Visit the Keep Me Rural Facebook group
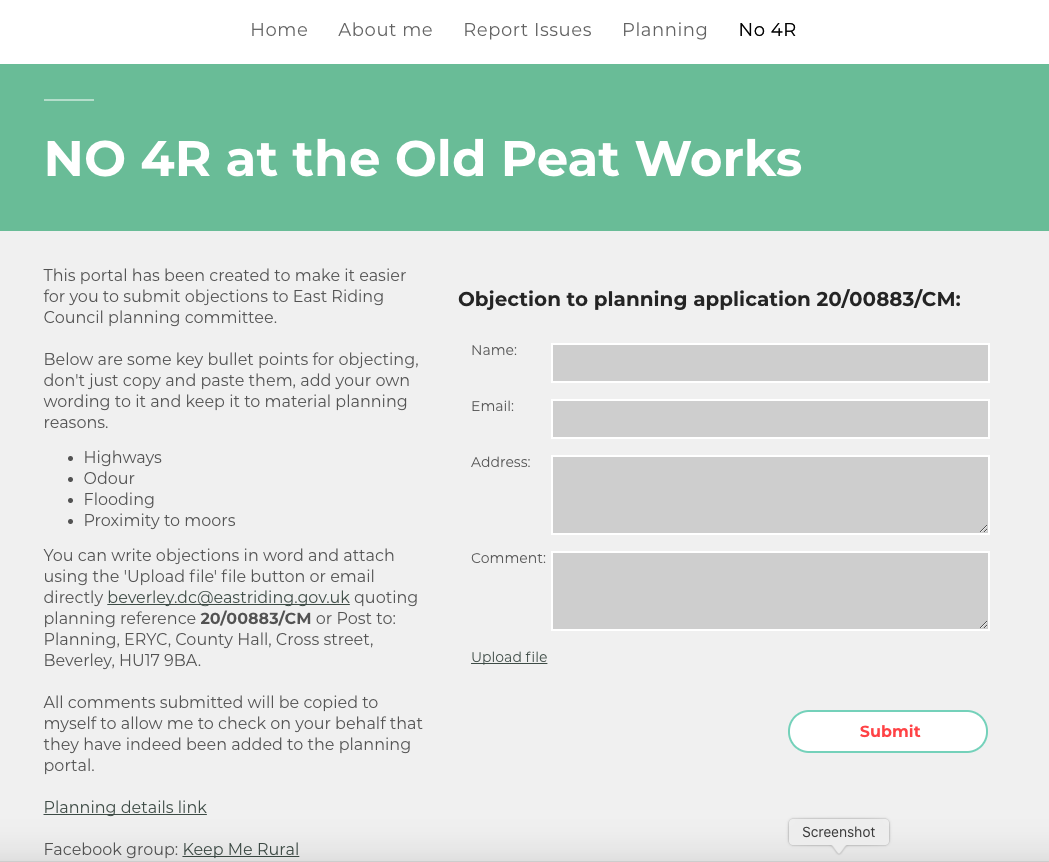The width and height of the screenshot is (1049, 862). tap(240, 849)
